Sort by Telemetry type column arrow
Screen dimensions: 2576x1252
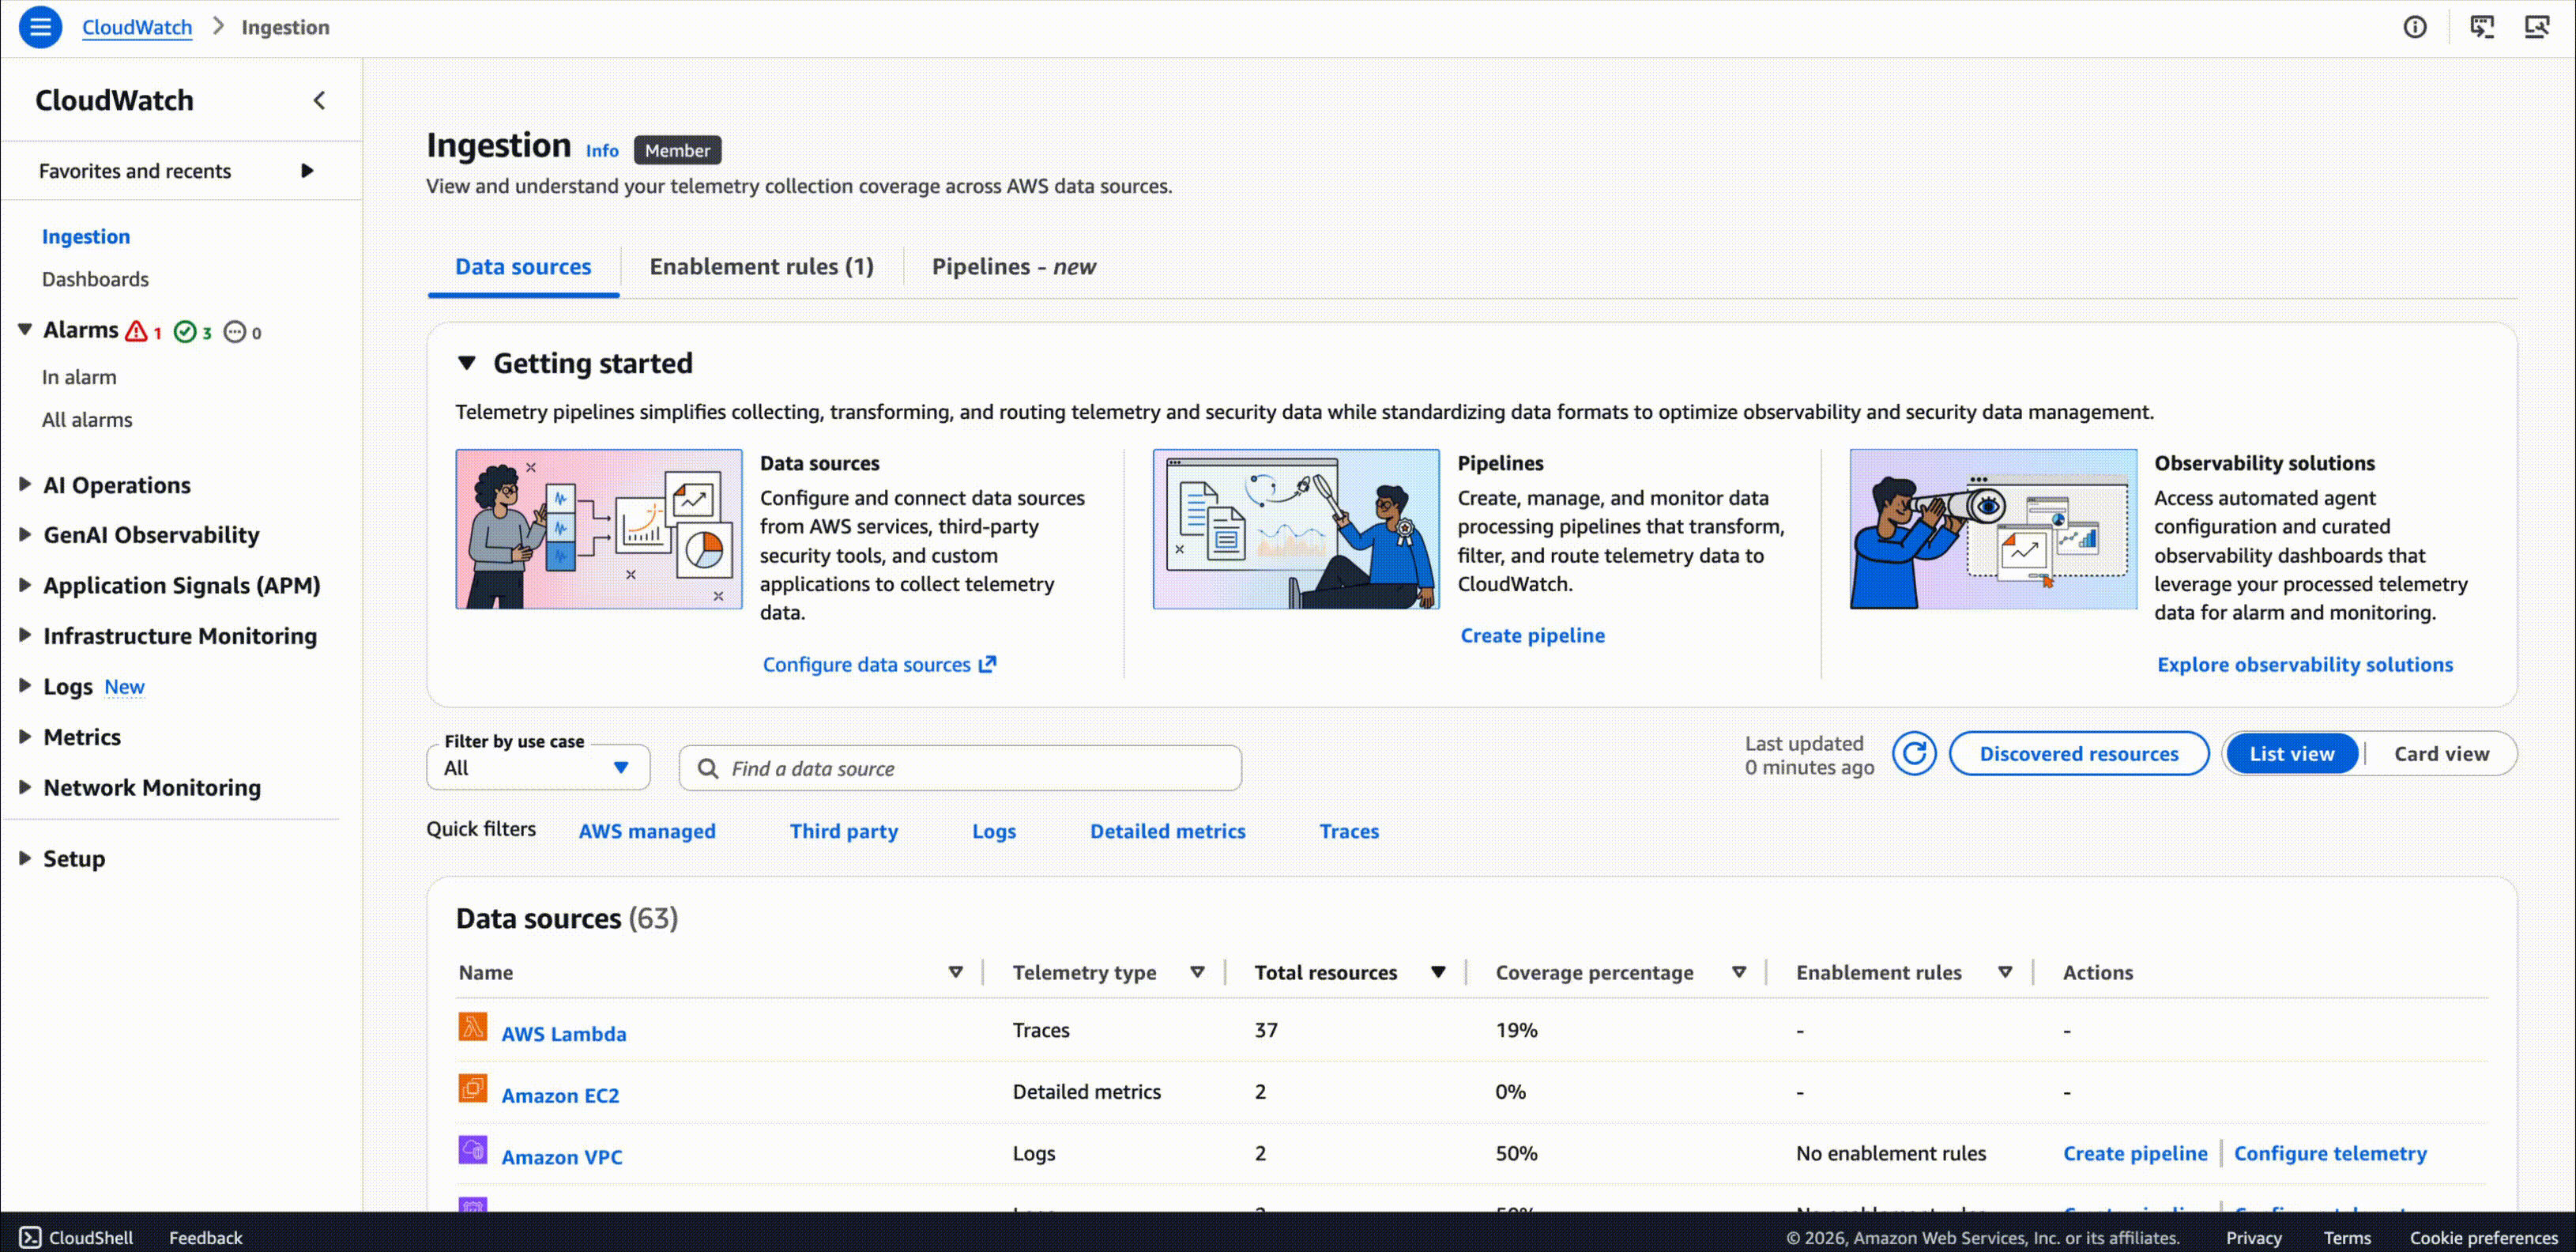click(1197, 972)
